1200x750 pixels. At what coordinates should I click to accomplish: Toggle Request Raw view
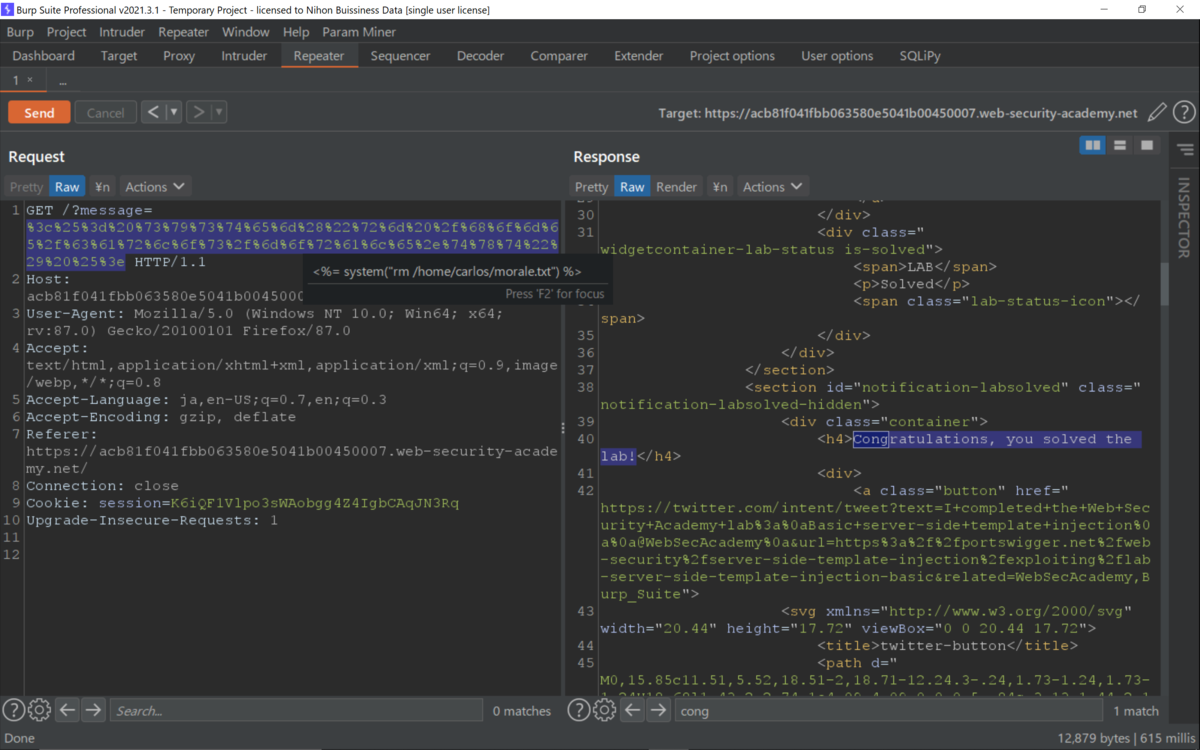pos(67,186)
